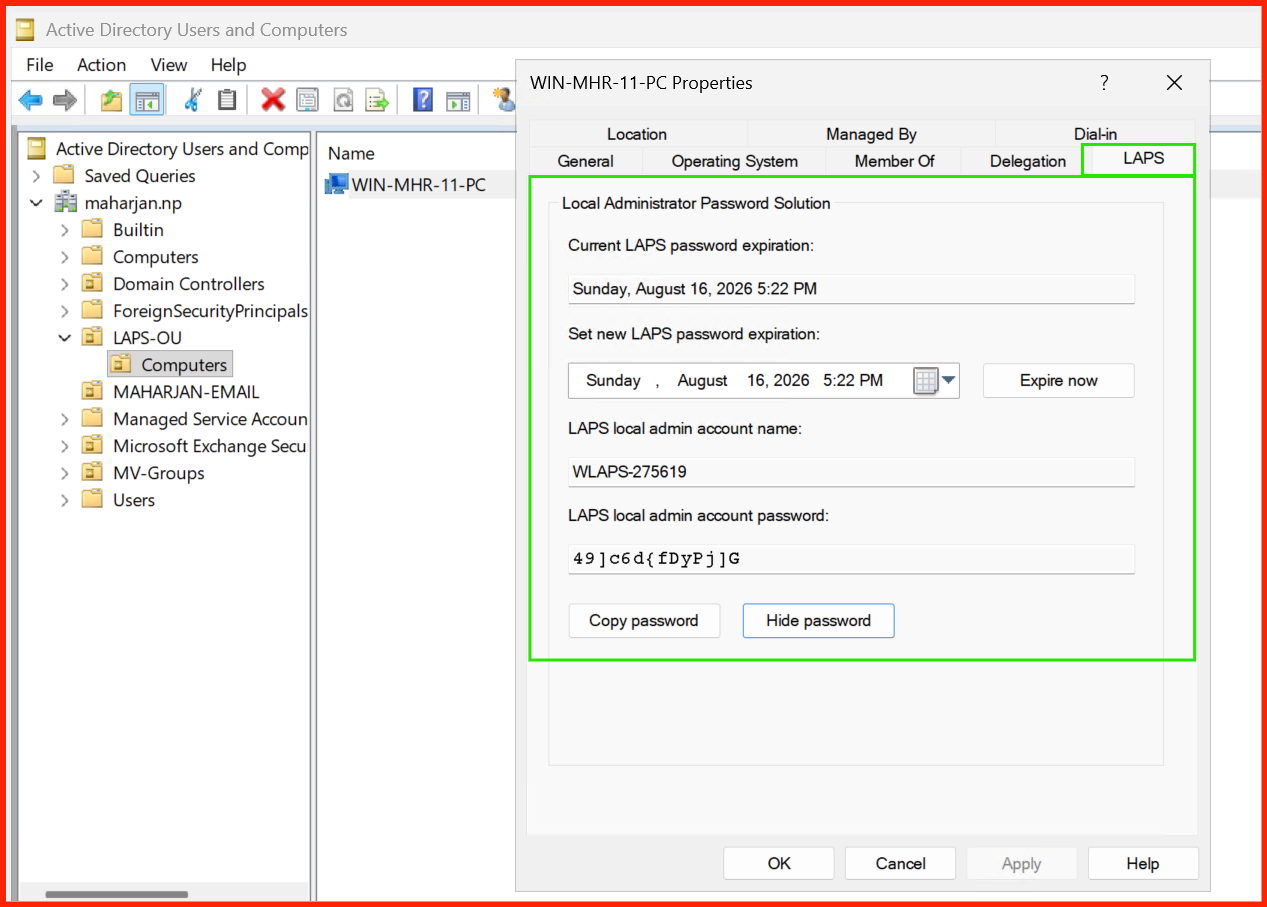The image size is (1267, 907).
Task: Expand the ForeignSecurityPrincipals container
Action: (x=65, y=311)
